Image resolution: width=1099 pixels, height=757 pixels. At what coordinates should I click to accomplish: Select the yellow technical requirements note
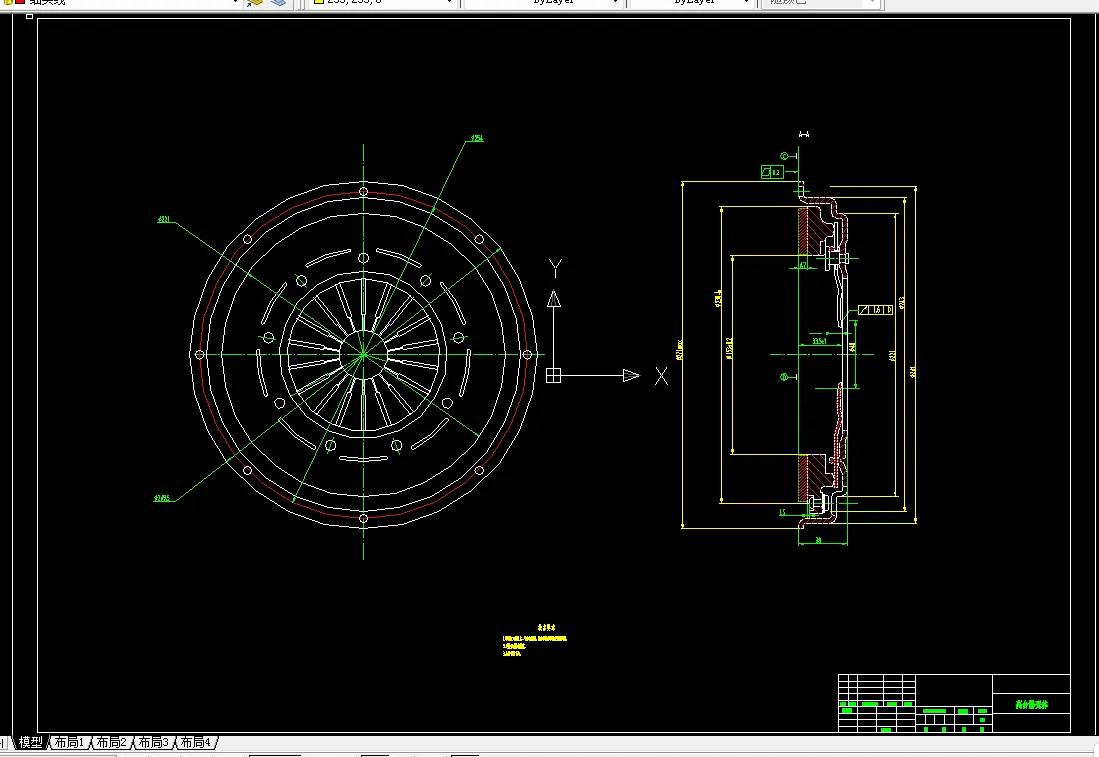pos(535,641)
